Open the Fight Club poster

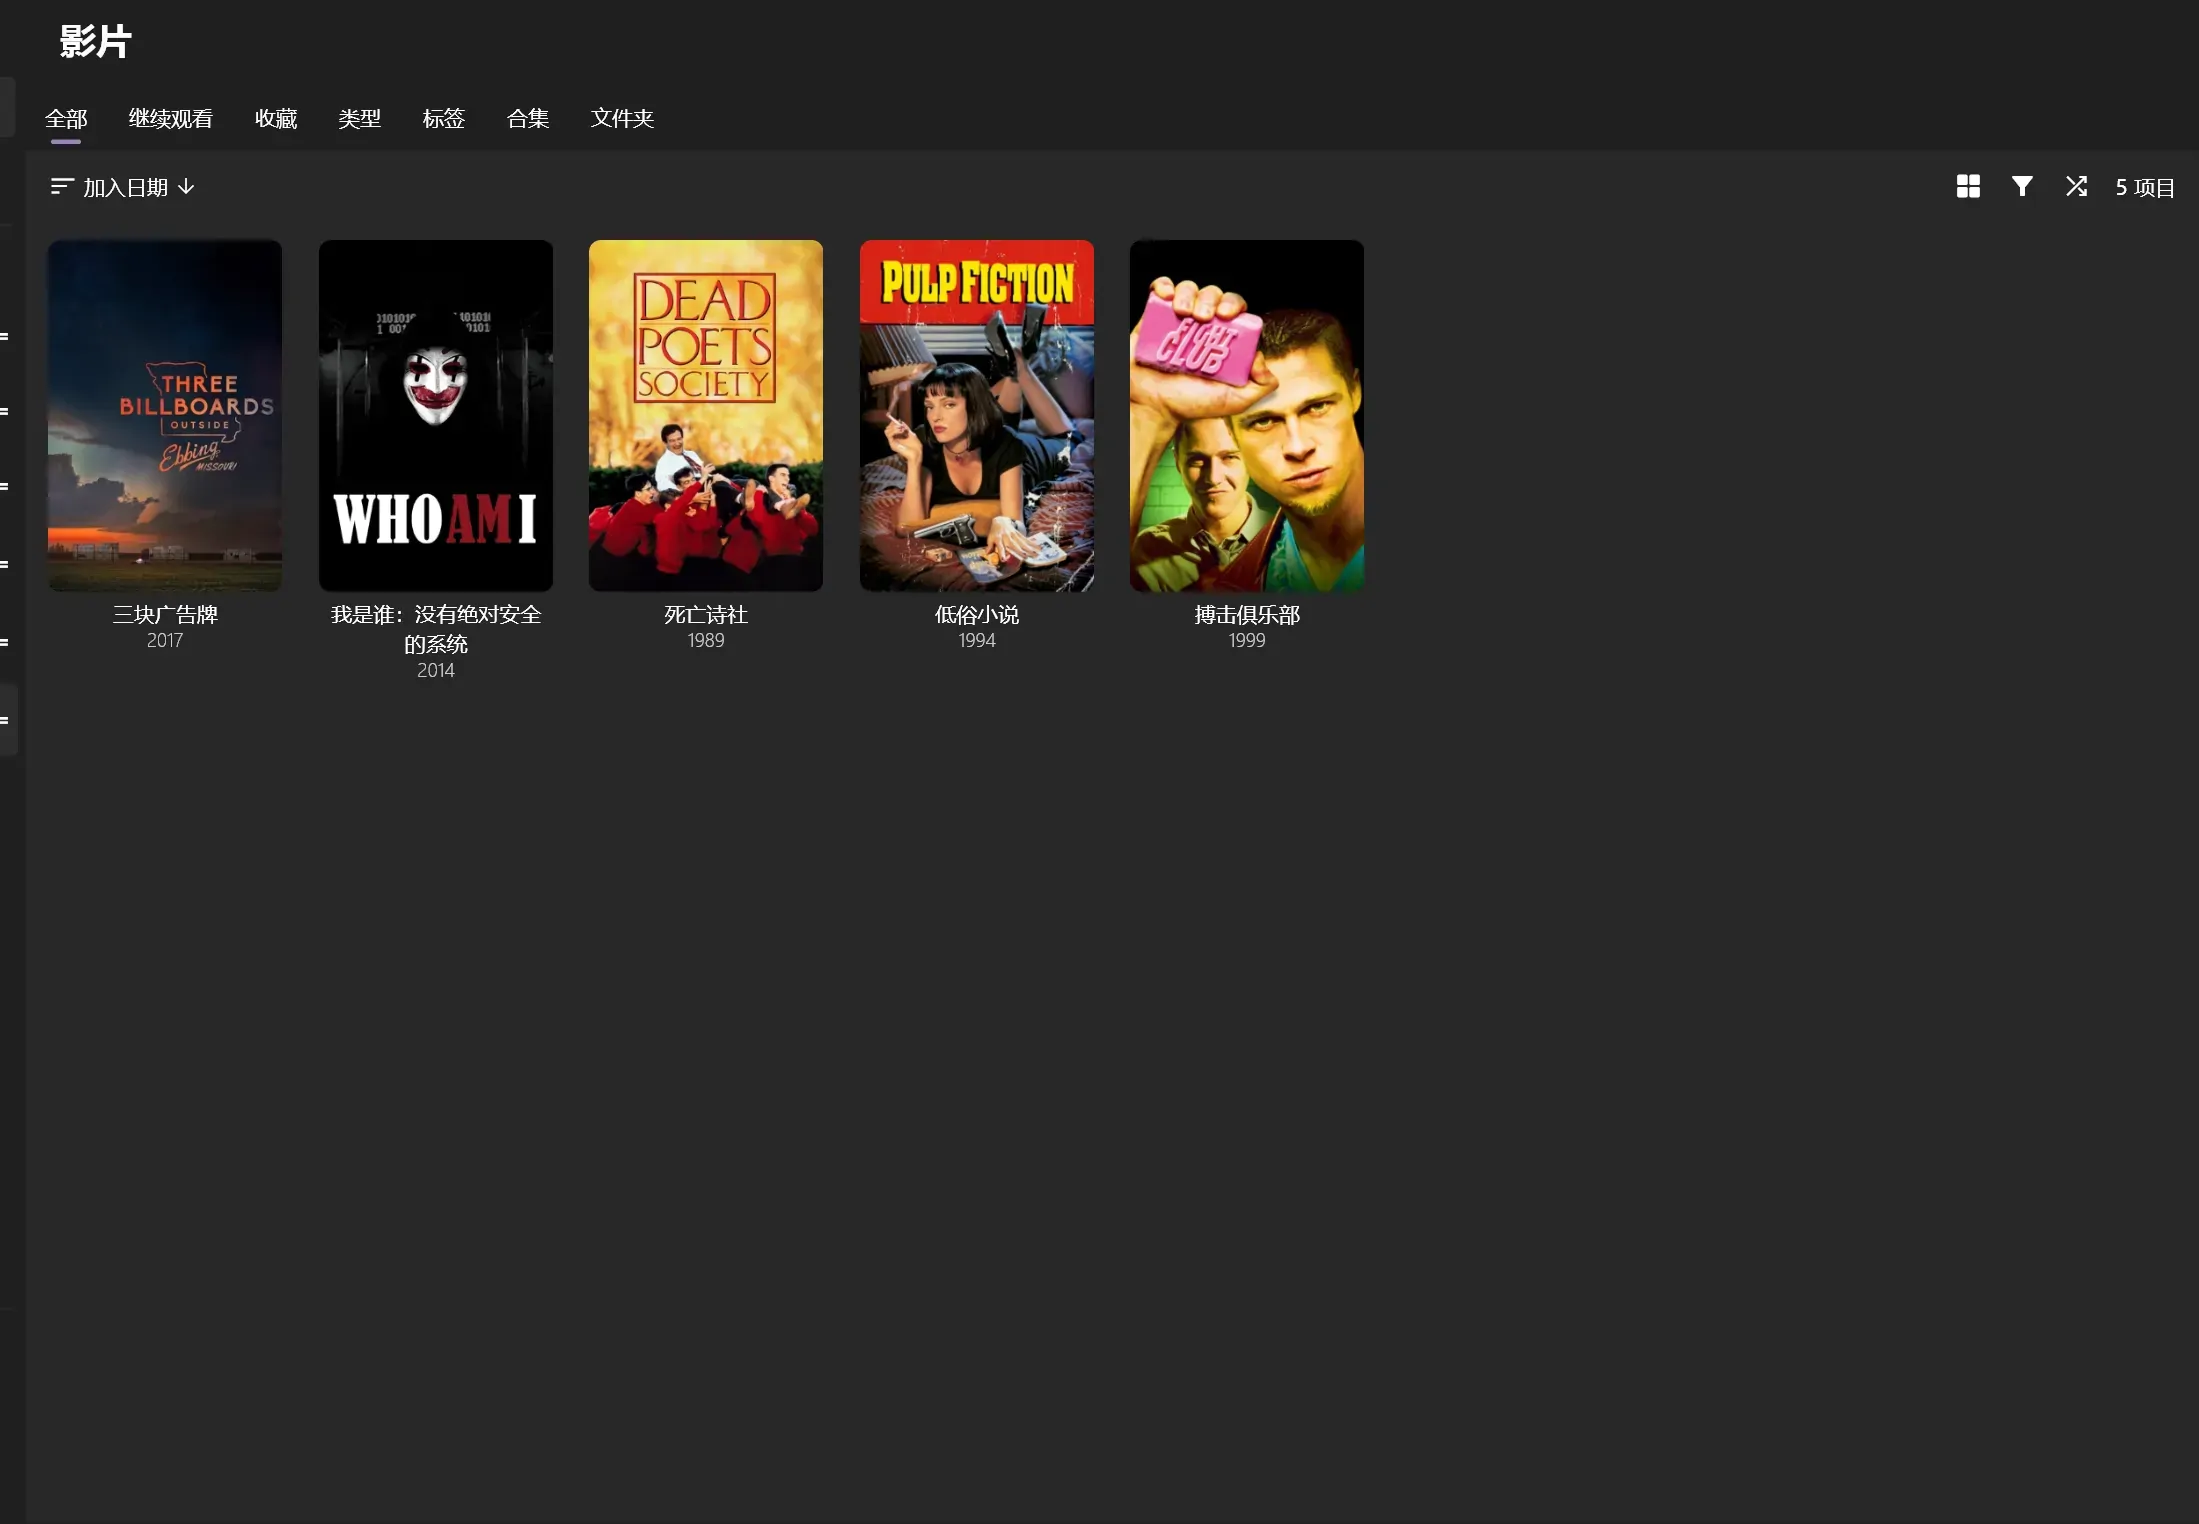click(1247, 415)
